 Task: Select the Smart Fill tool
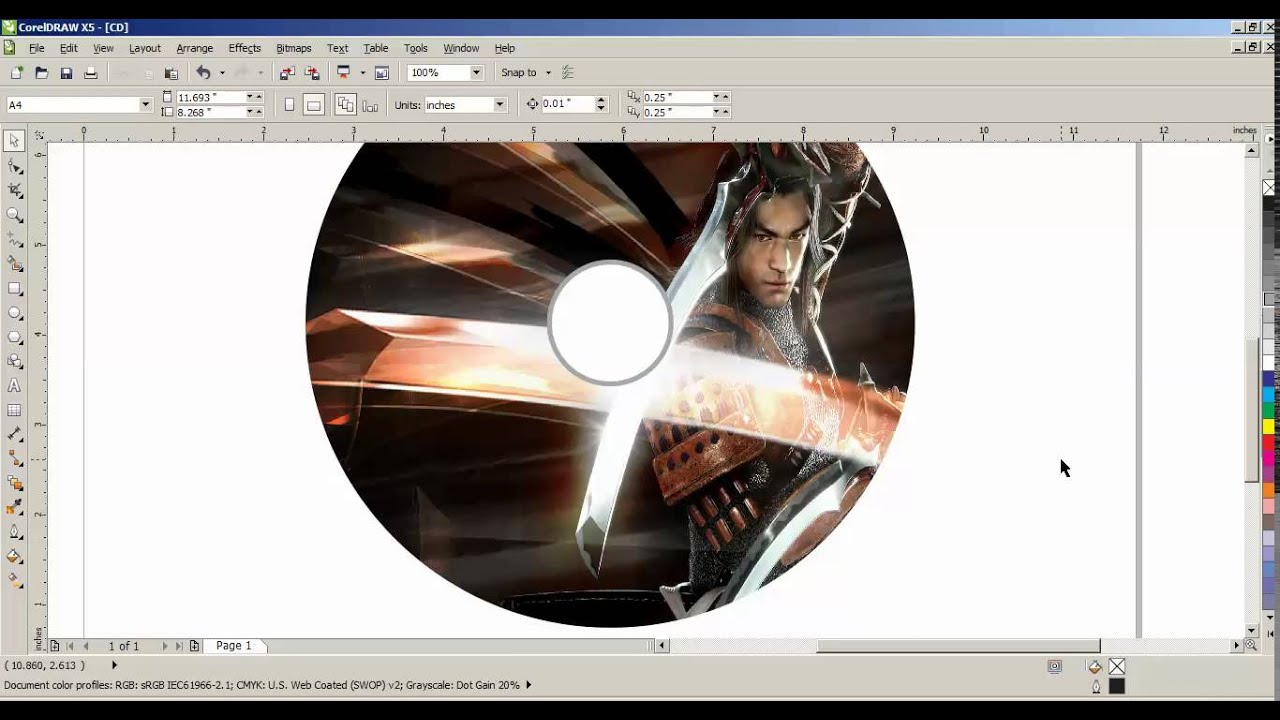tap(15, 264)
